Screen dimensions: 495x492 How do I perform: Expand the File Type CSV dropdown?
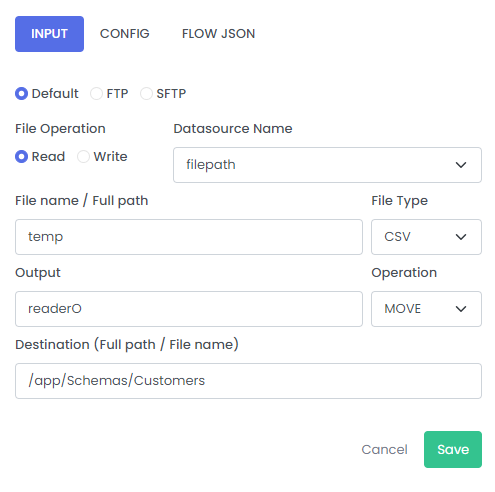[x=426, y=237]
